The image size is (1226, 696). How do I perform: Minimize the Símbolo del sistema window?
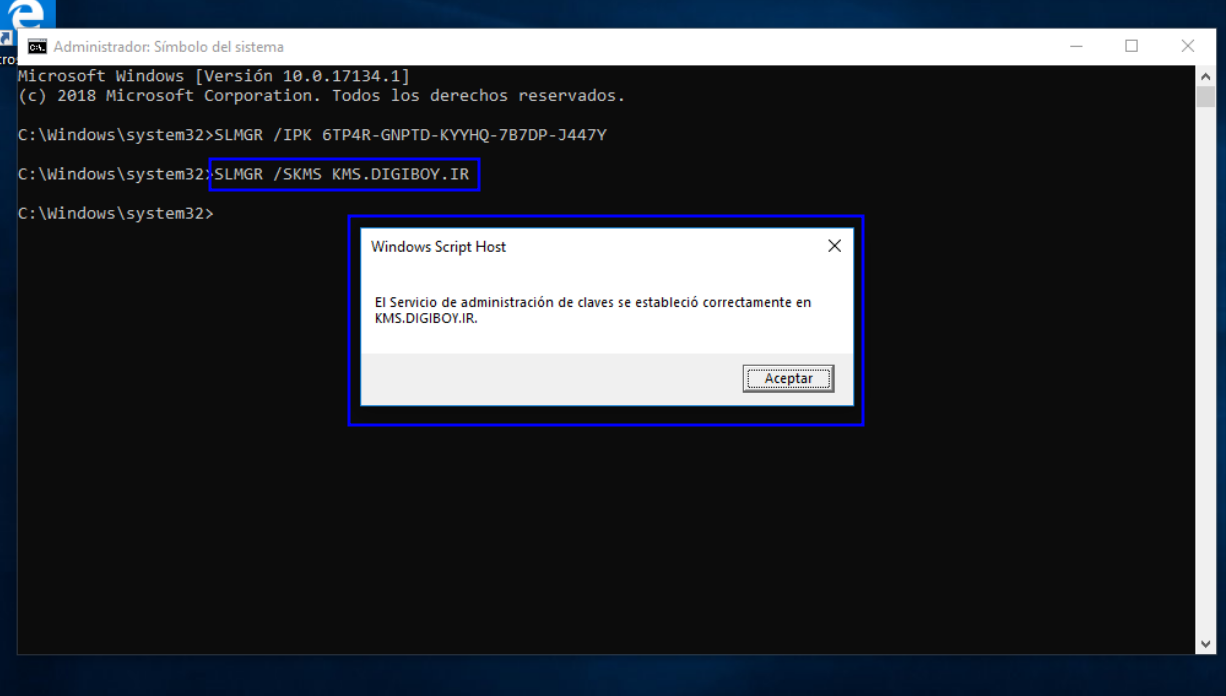point(1076,46)
